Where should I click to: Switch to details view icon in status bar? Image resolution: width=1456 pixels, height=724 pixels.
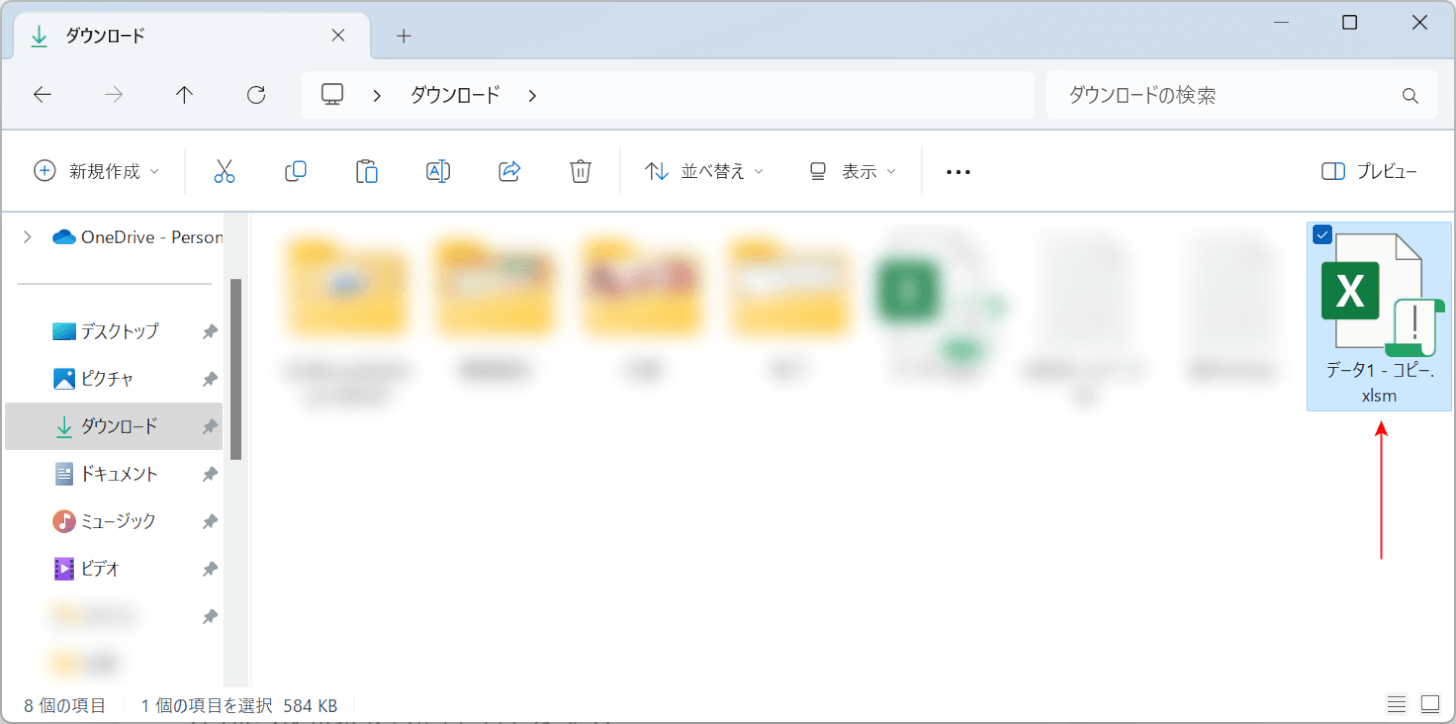(1397, 704)
